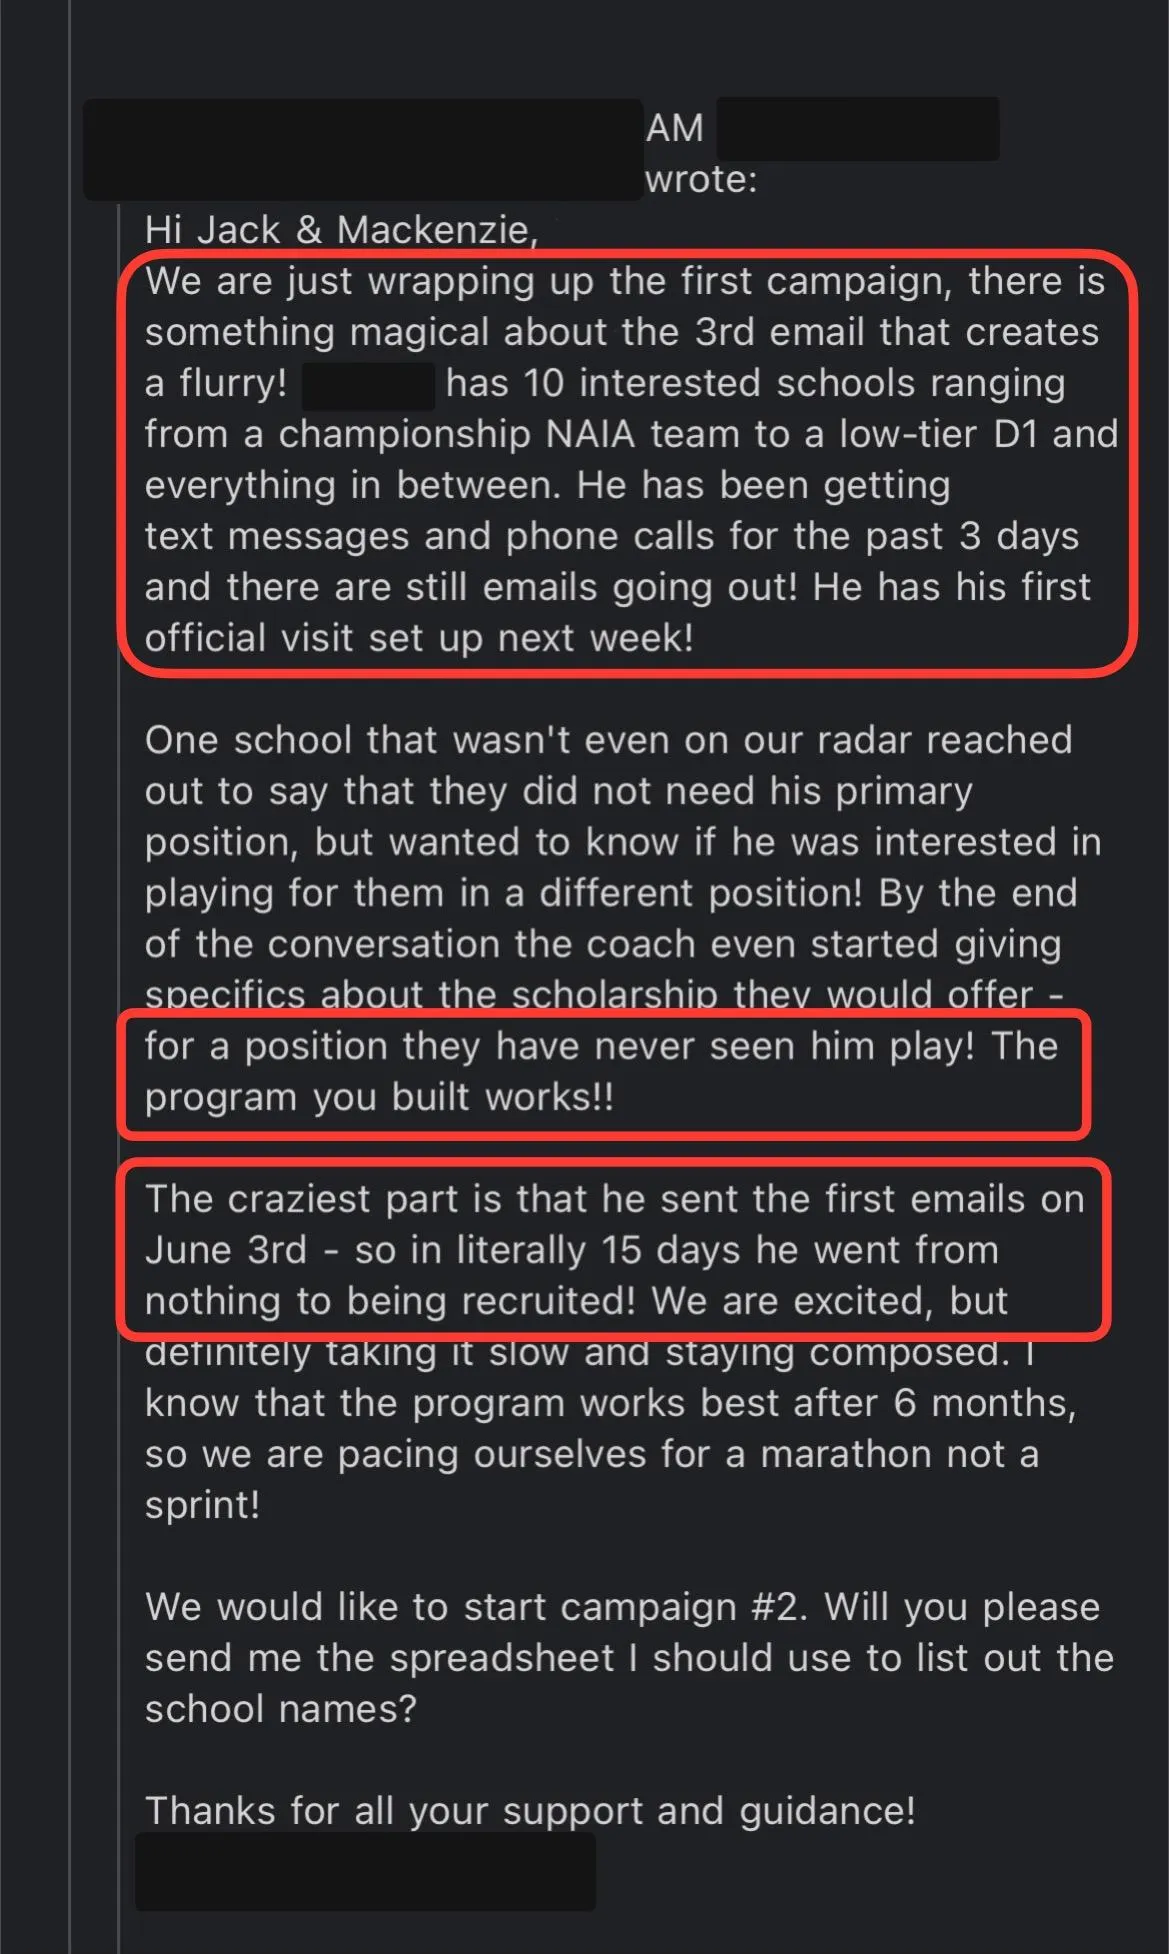Click the redacted signature block at bottom
The image size is (1169, 1954).
(x=366, y=1871)
